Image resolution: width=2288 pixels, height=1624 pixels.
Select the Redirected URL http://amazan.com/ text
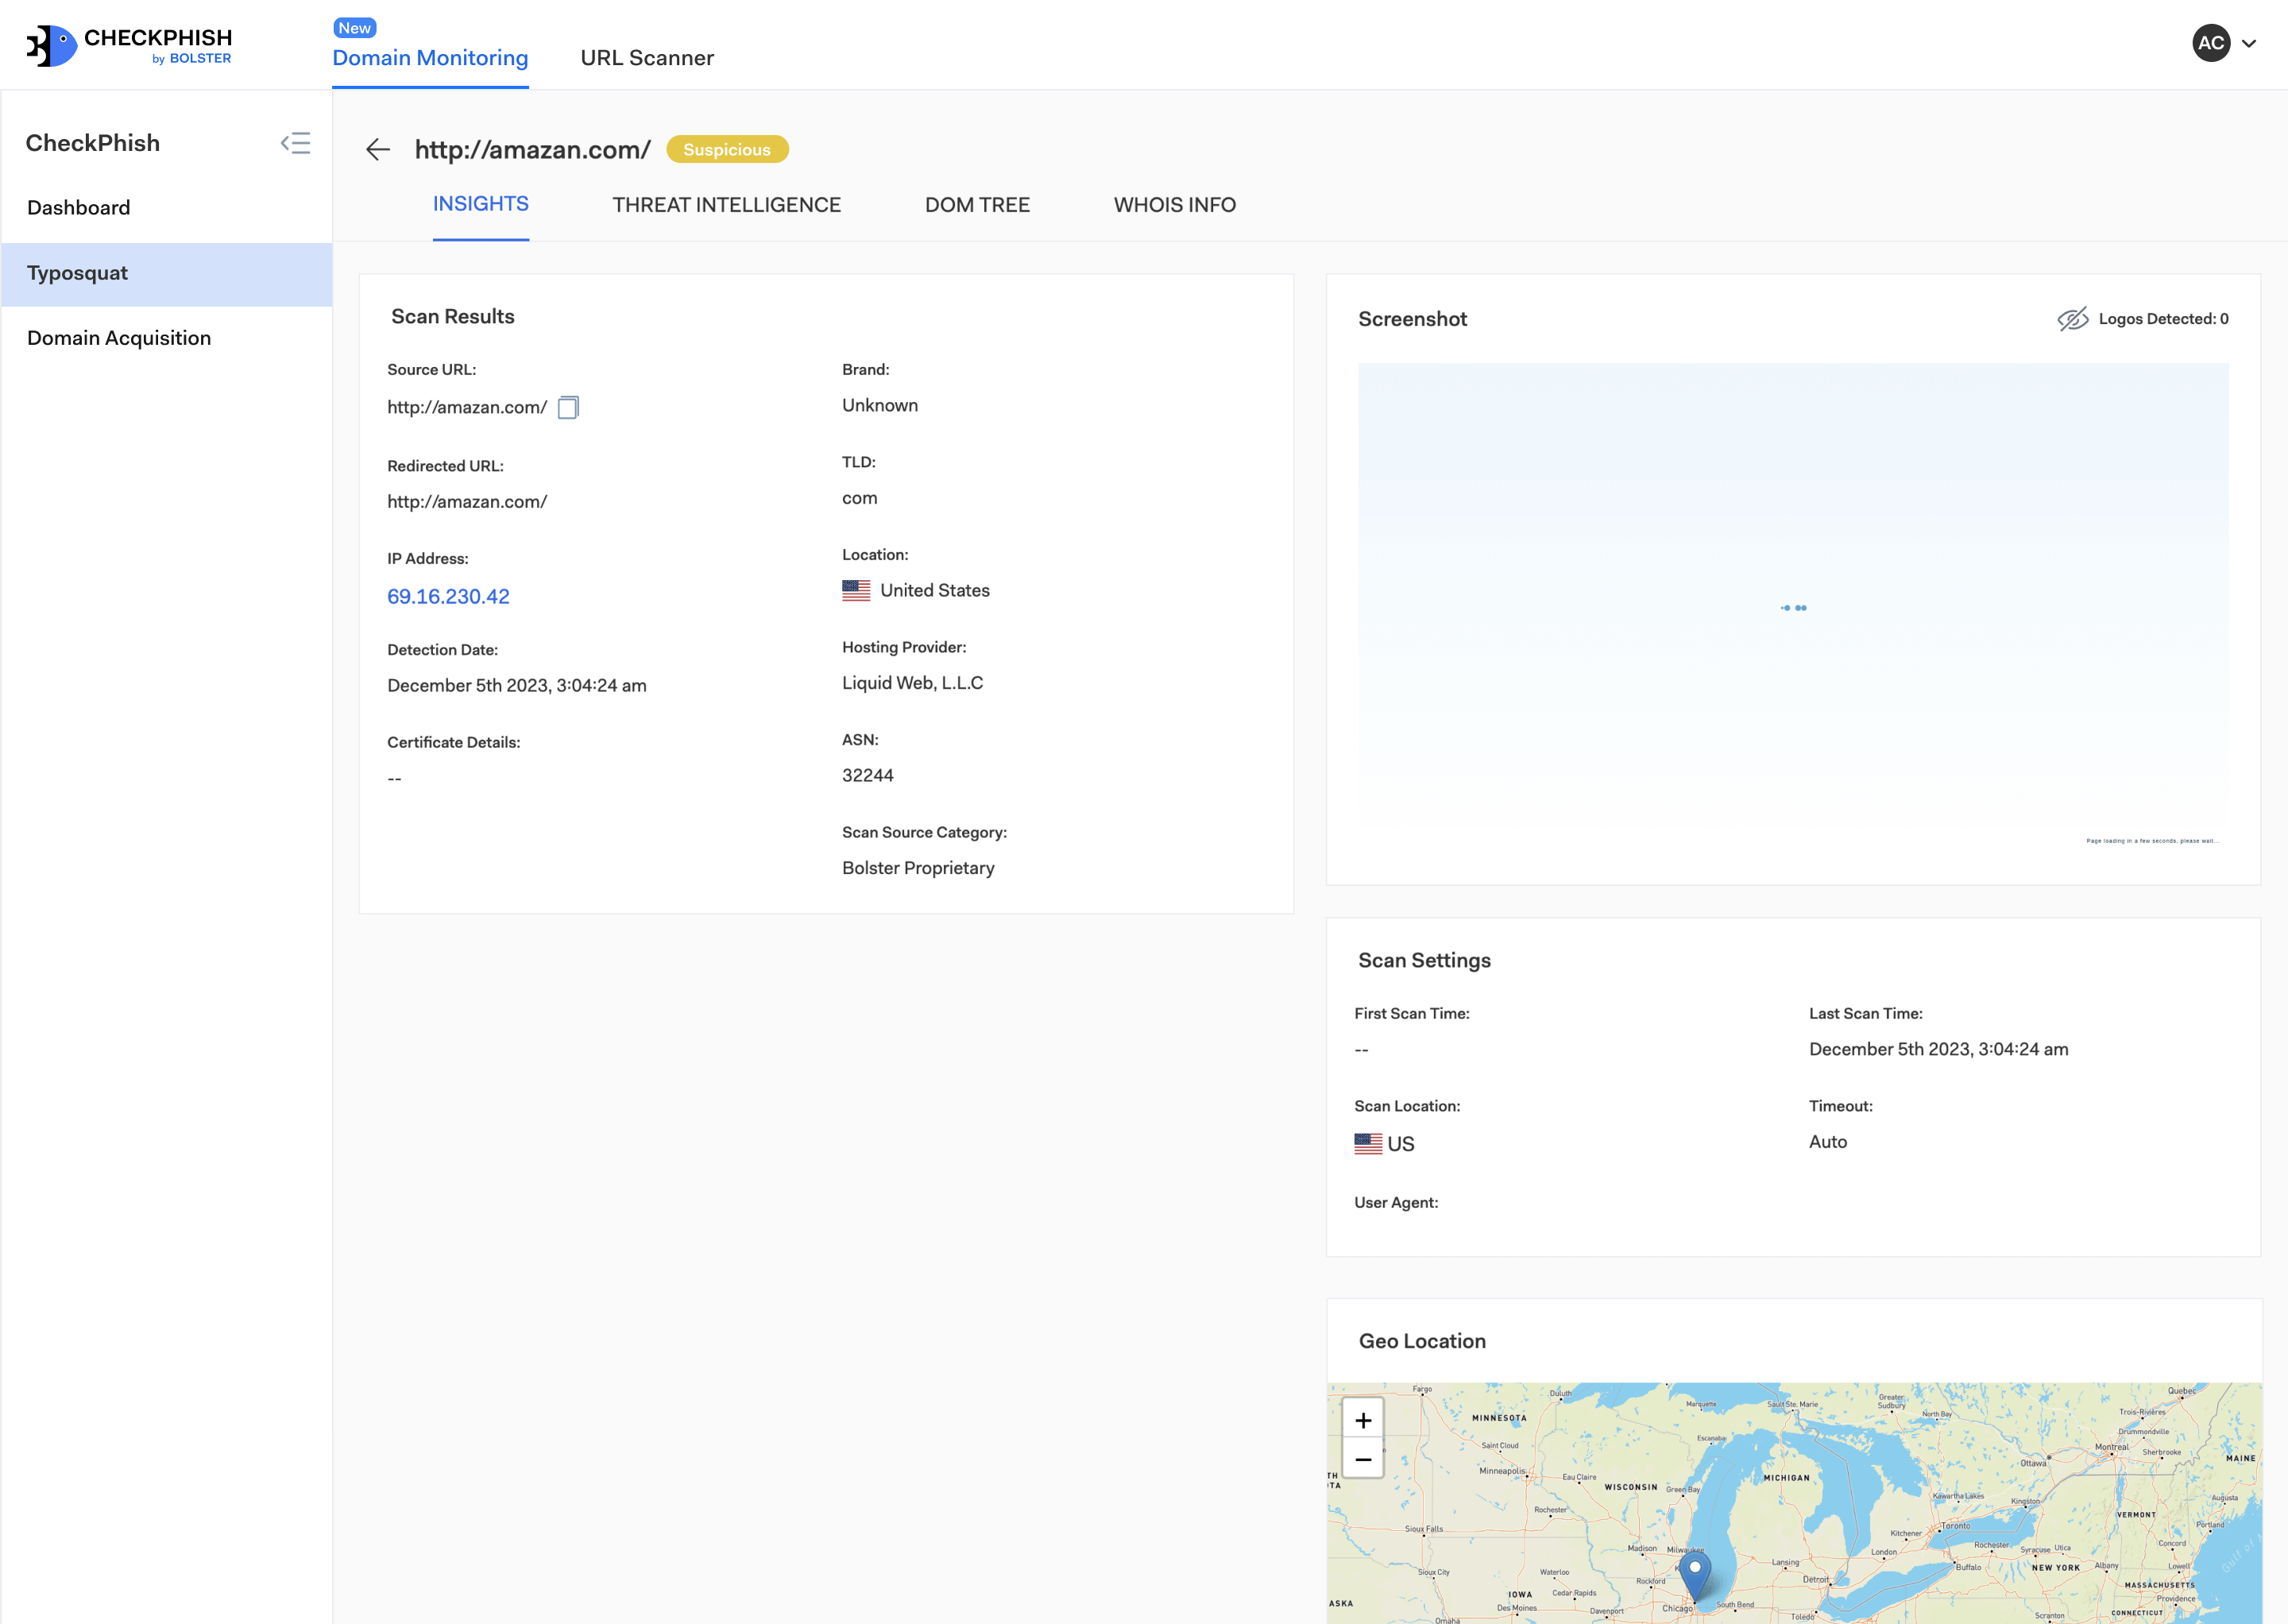coord(467,502)
